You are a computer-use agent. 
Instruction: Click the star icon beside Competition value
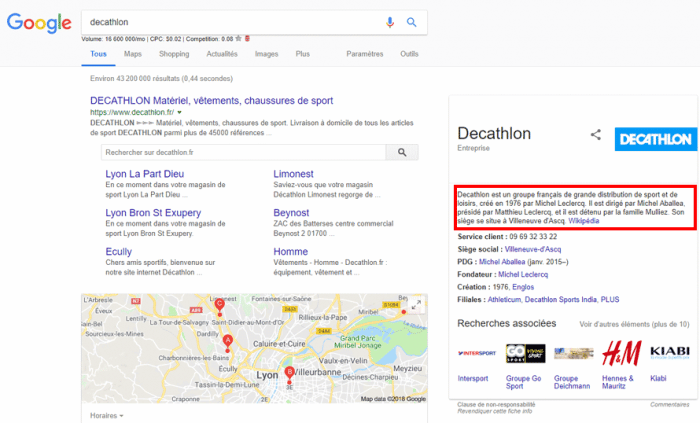pyautogui.click(x=238, y=39)
